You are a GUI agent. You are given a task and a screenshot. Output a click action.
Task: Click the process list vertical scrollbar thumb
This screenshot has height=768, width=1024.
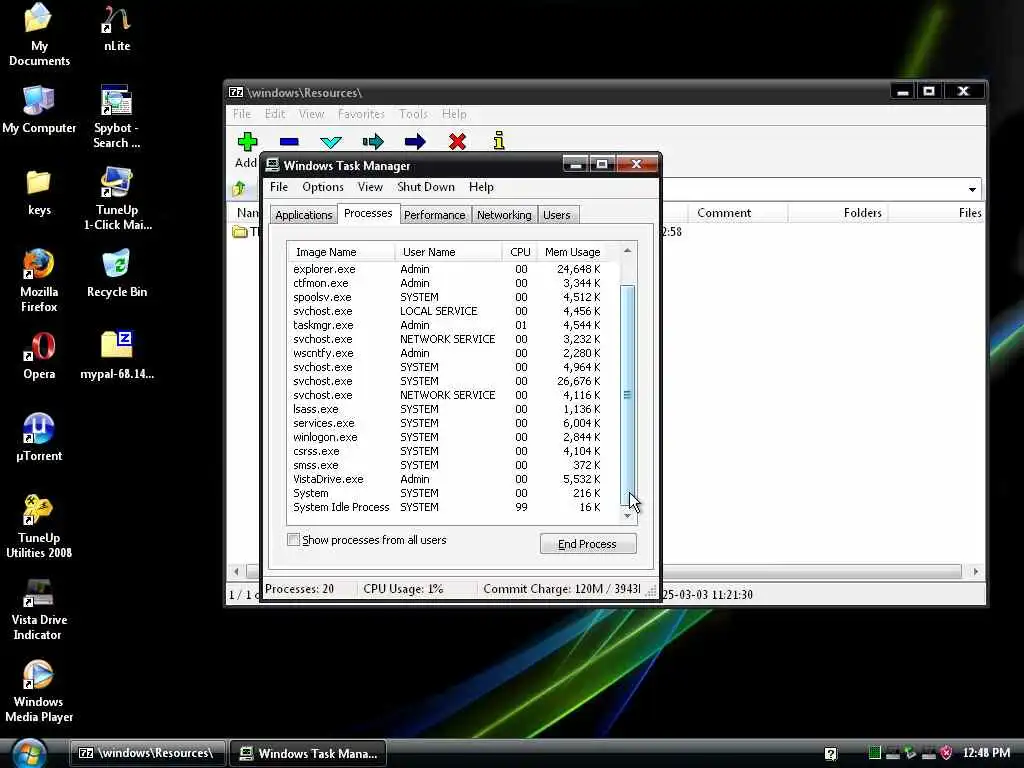point(627,394)
